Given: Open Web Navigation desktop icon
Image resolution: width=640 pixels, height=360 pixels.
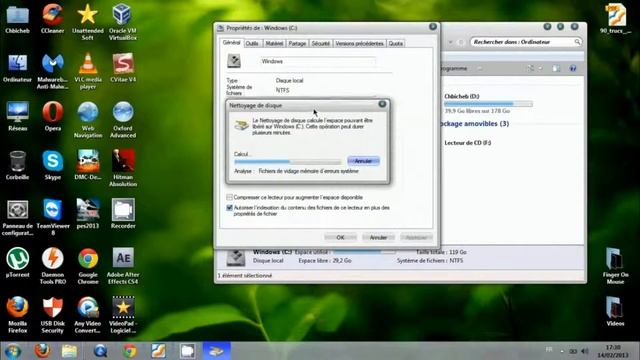Looking at the screenshot, I should 87,120.
